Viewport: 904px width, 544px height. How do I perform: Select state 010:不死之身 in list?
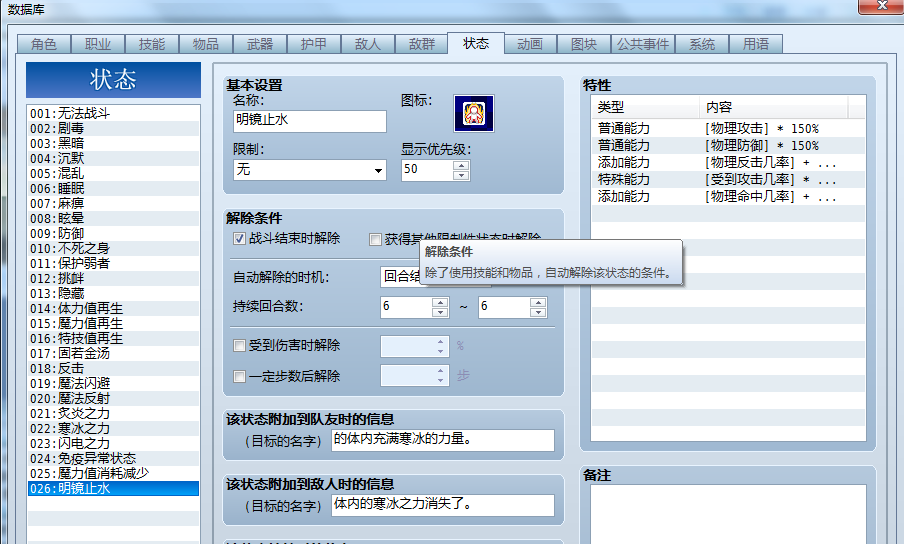tap(114, 248)
